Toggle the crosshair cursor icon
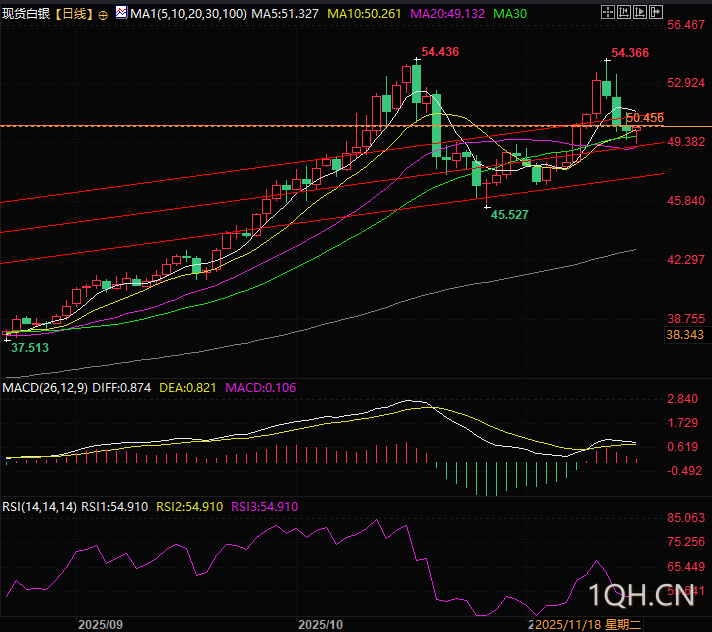Image resolution: width=712 pixels, height=632 pixels. click(608, 12)
